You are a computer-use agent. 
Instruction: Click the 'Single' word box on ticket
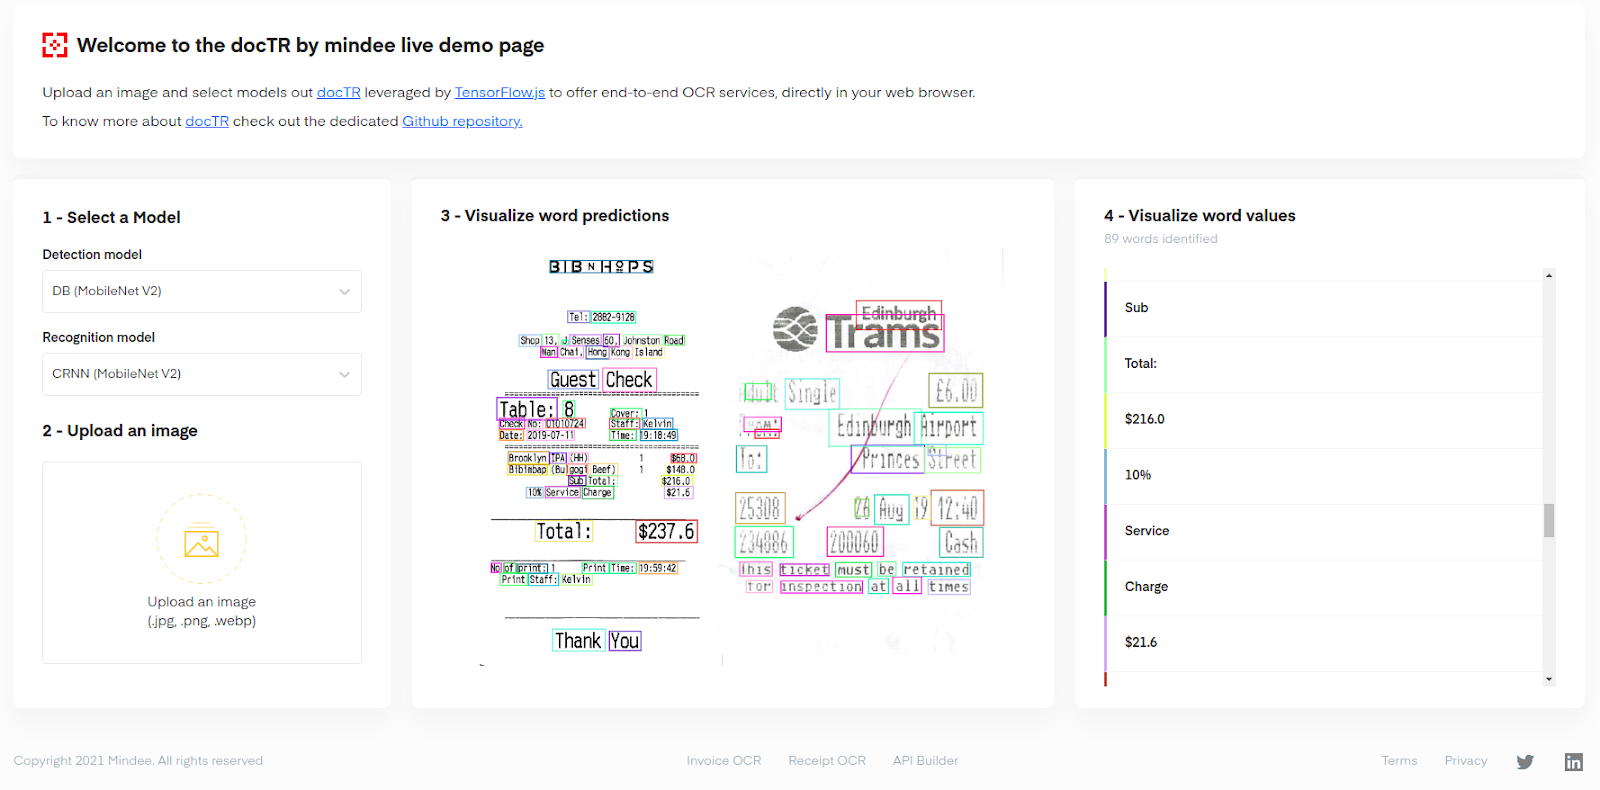click(x=811, y=393)
